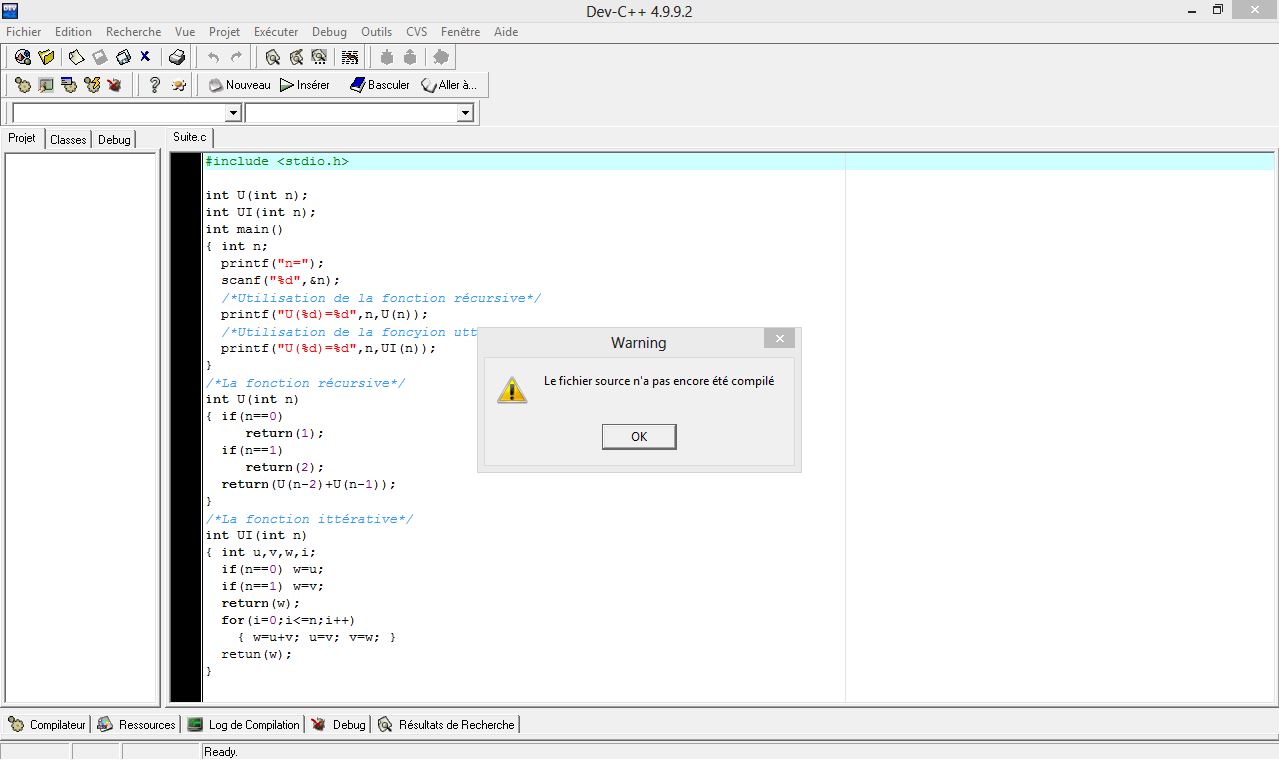Open the Debug menu in menu bar
1279x760 pixels.
click(329, 32)
